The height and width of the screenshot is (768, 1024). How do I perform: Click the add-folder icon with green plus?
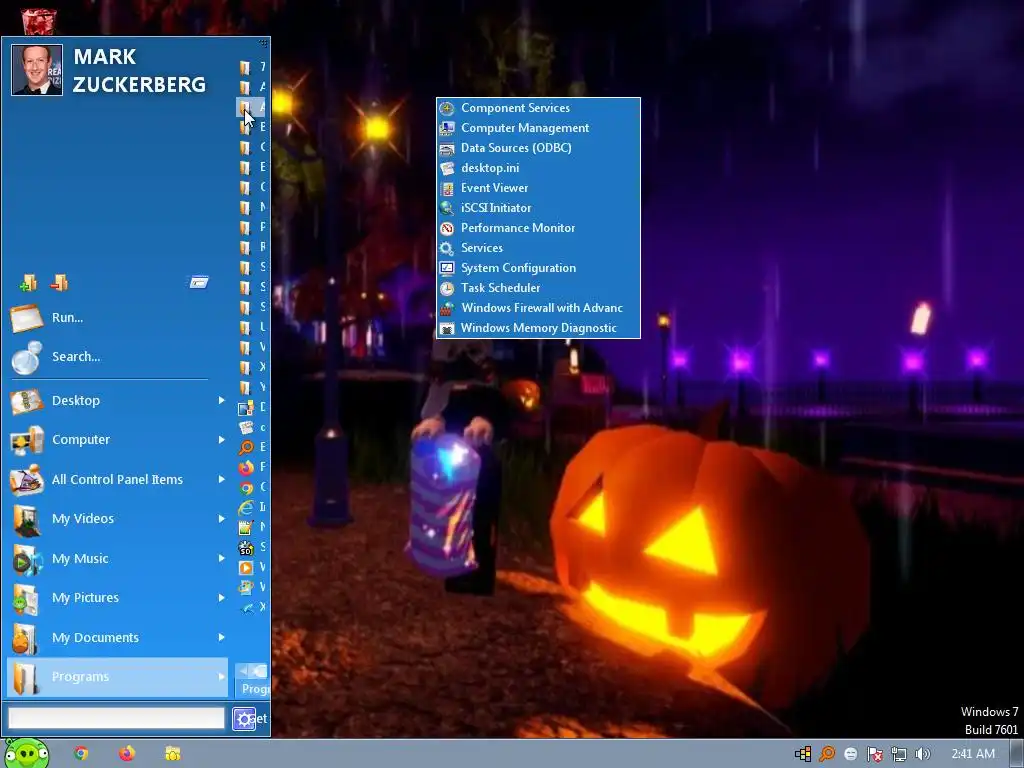pyautogui.click(x=28, y=282)
